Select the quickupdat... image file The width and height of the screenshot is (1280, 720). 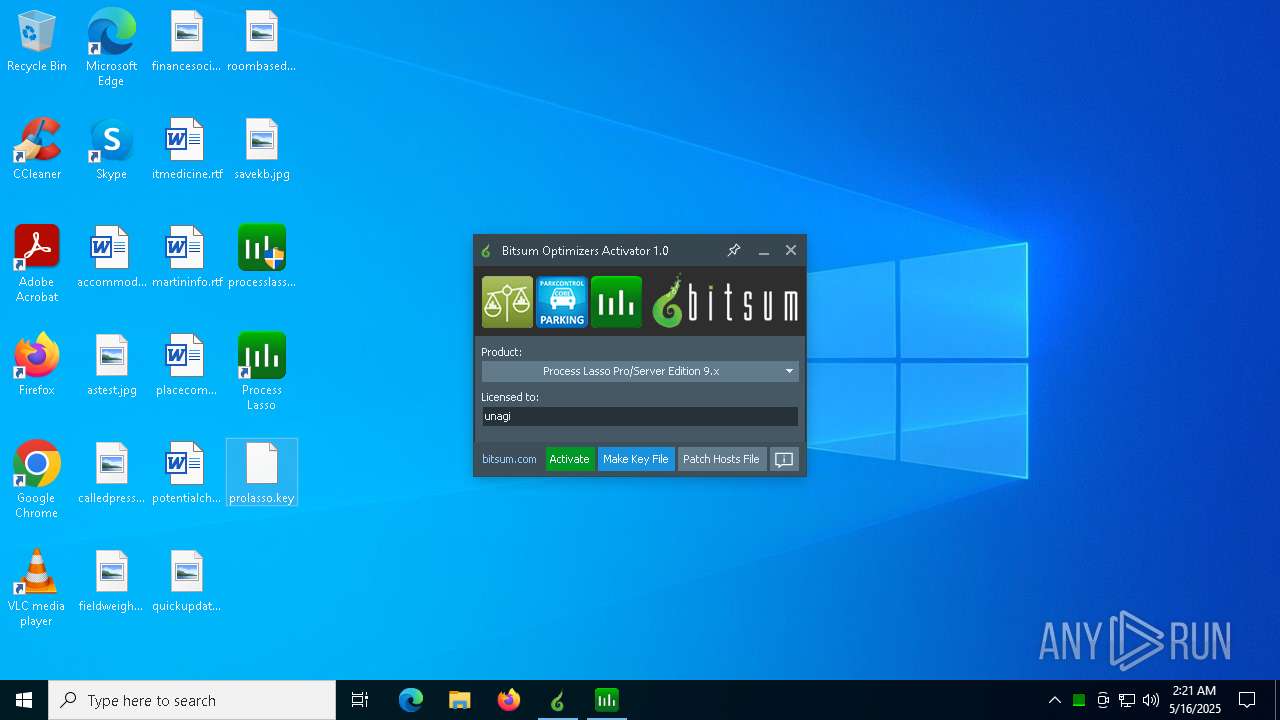pos(187,581)
